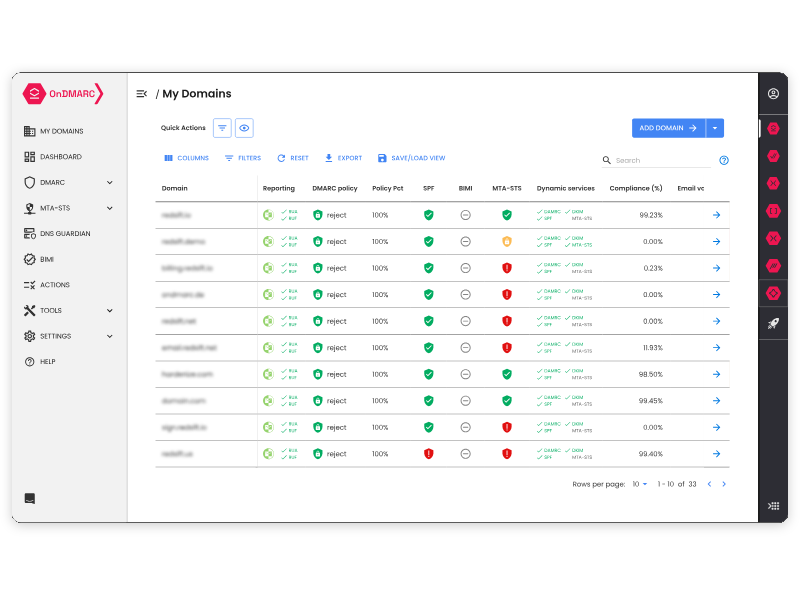Click the user profile icon
Image resolution: width=800 pixels, height=600 pixels.
point(773,94)
